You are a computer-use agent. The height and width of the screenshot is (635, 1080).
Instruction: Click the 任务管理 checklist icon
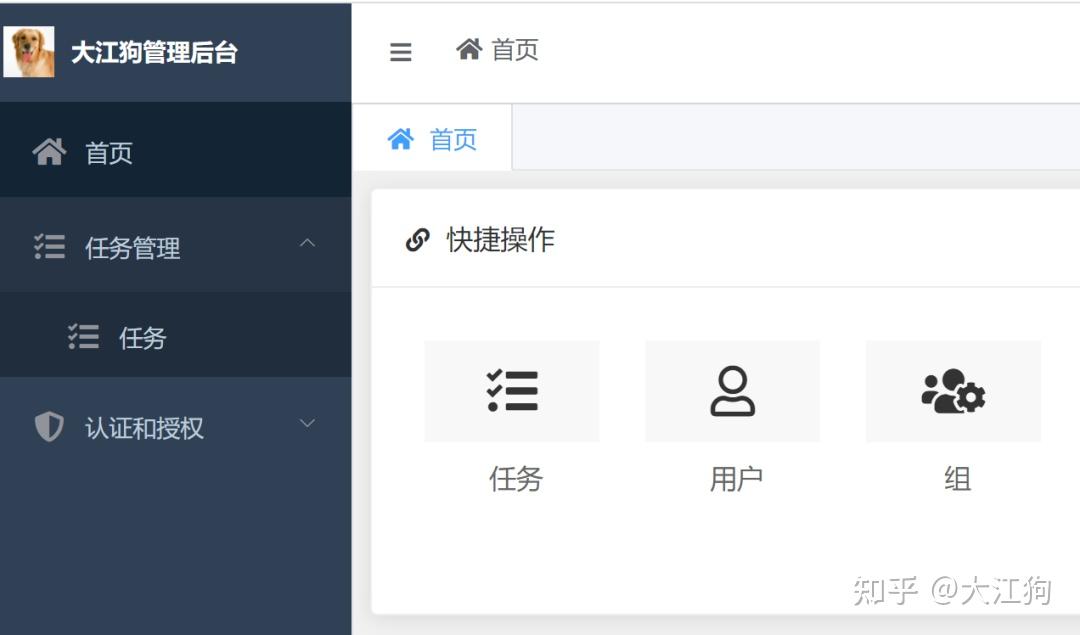click(50, 247)
